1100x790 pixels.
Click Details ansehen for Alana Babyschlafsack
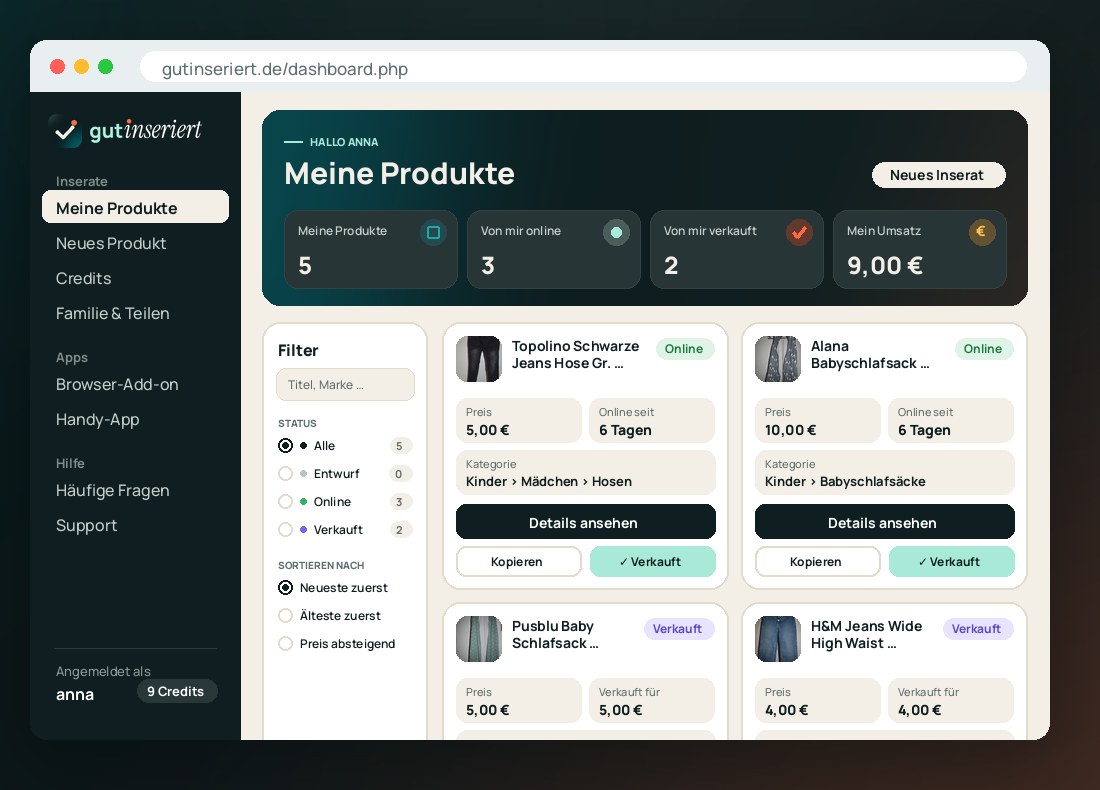pos(884,523)
